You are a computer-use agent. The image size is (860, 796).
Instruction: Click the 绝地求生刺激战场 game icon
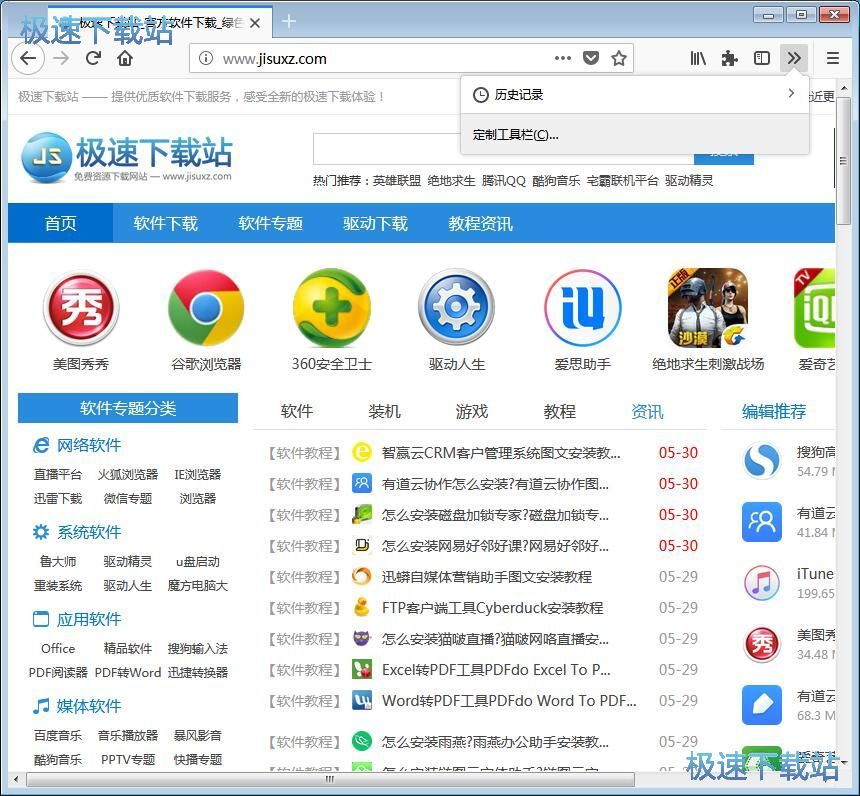coord(708,308)
